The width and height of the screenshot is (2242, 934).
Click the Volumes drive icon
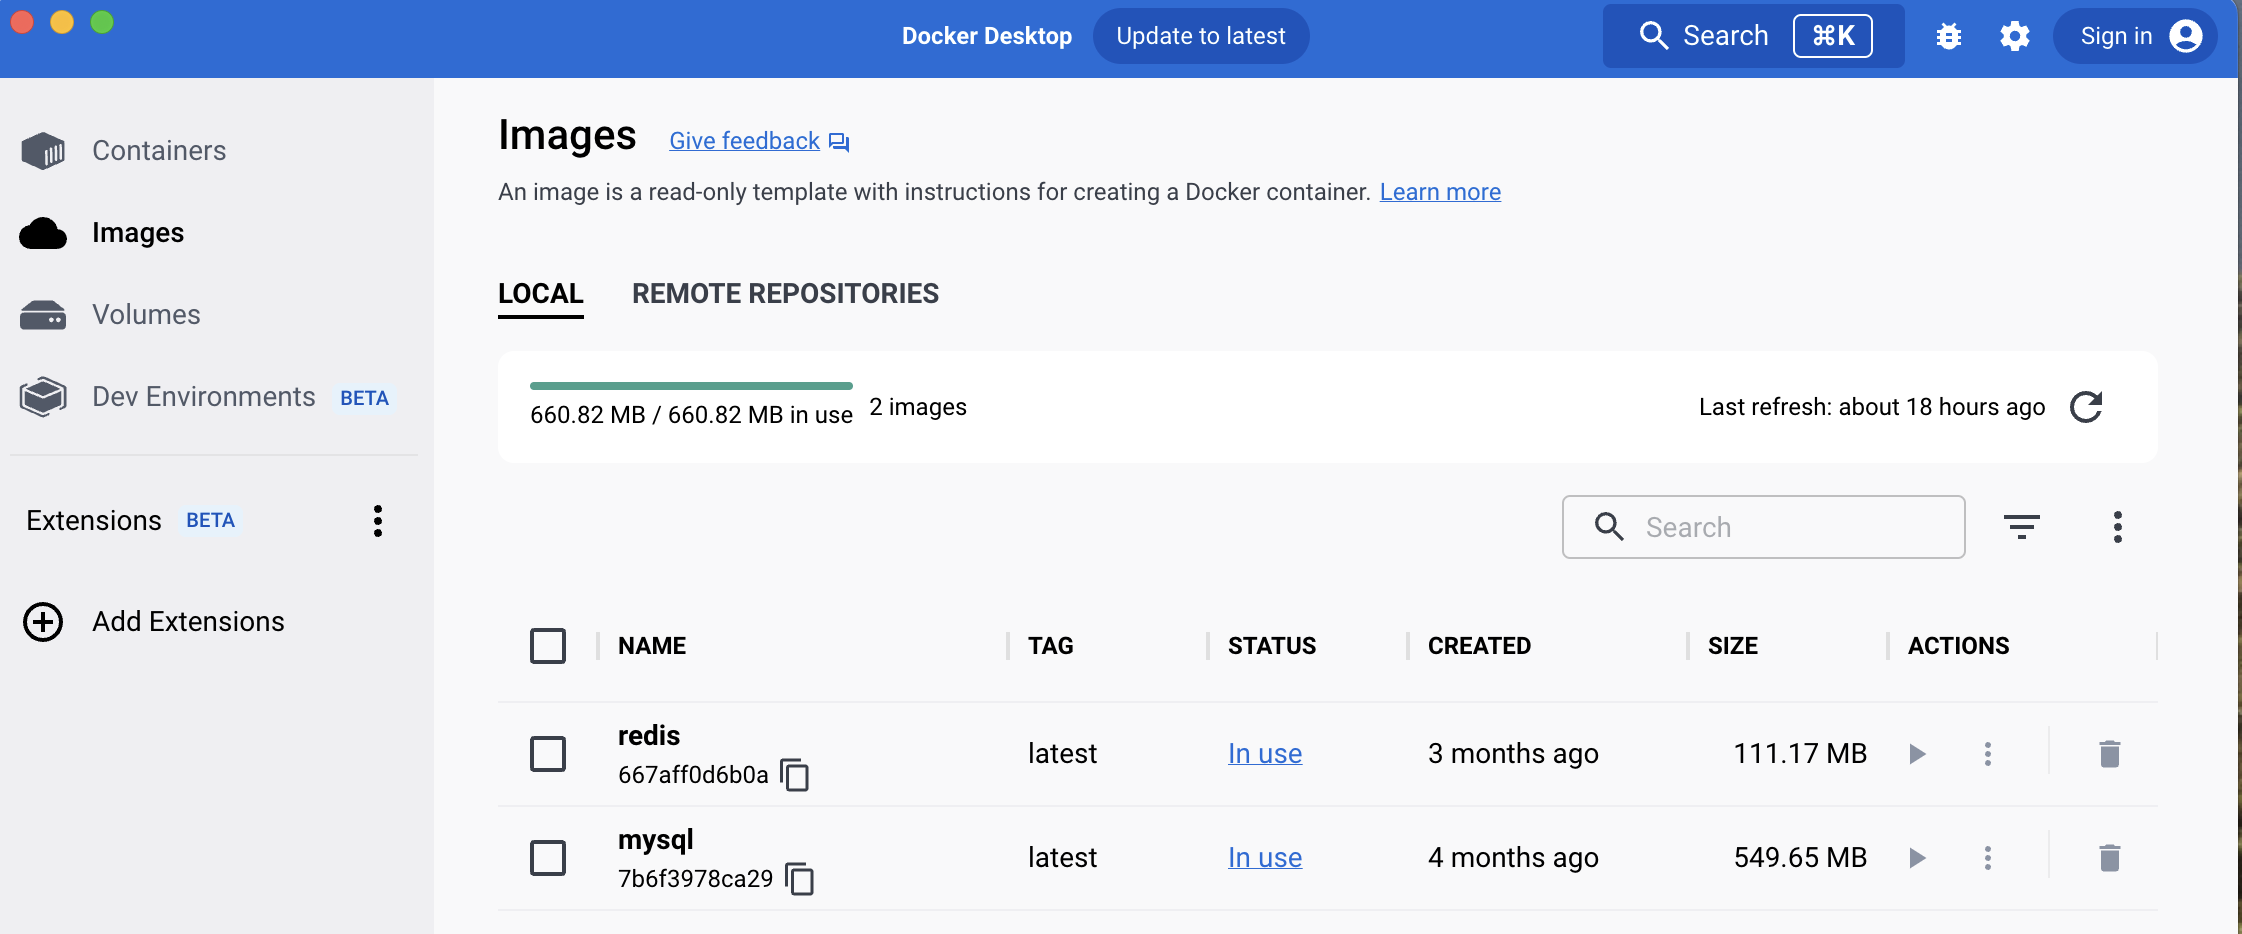click(x=43, y=315)
